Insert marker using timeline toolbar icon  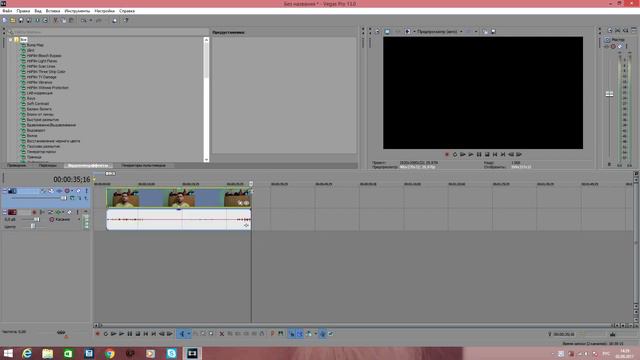coord(273,334)
